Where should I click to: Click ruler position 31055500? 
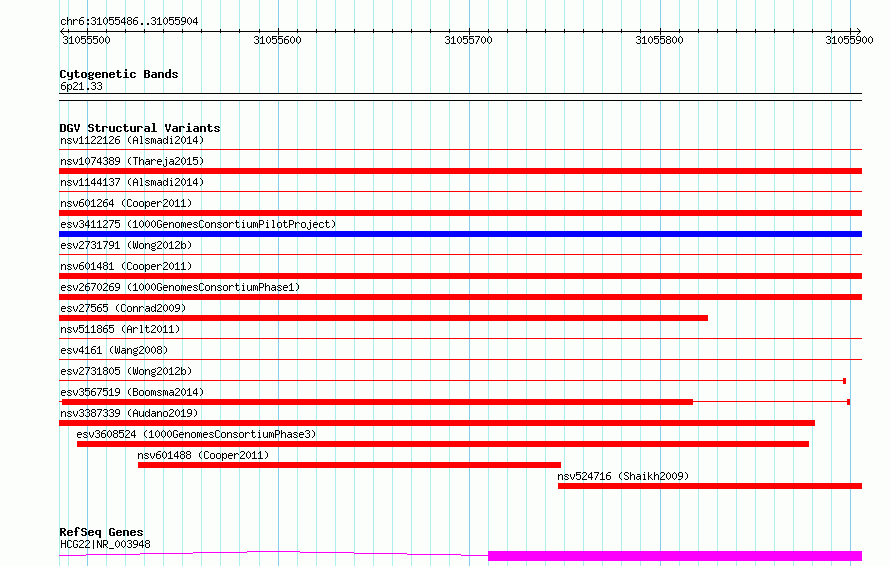86,40
